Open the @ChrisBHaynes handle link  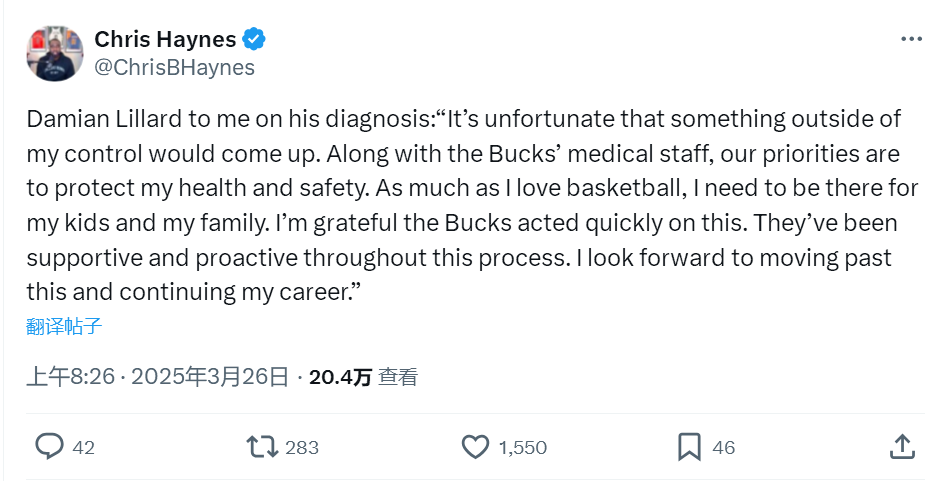point(174,67)
